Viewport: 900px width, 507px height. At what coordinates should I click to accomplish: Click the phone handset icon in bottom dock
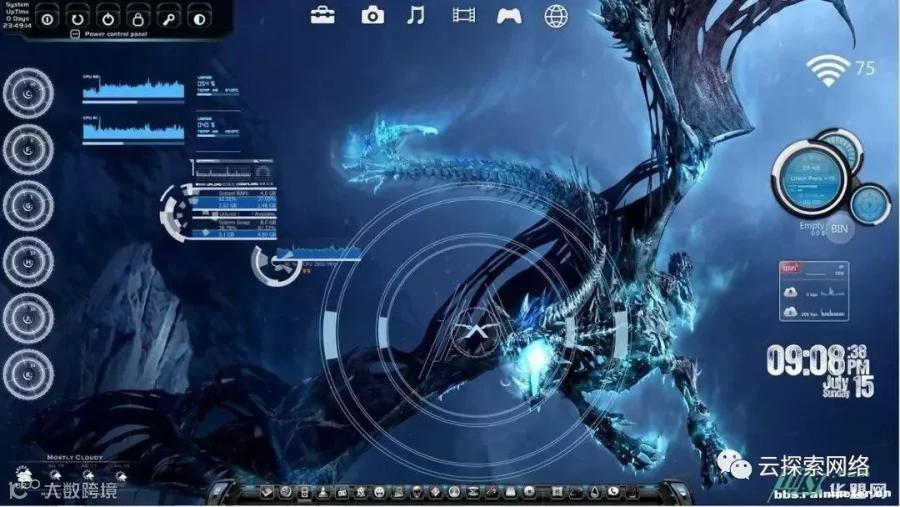[614, 491]
